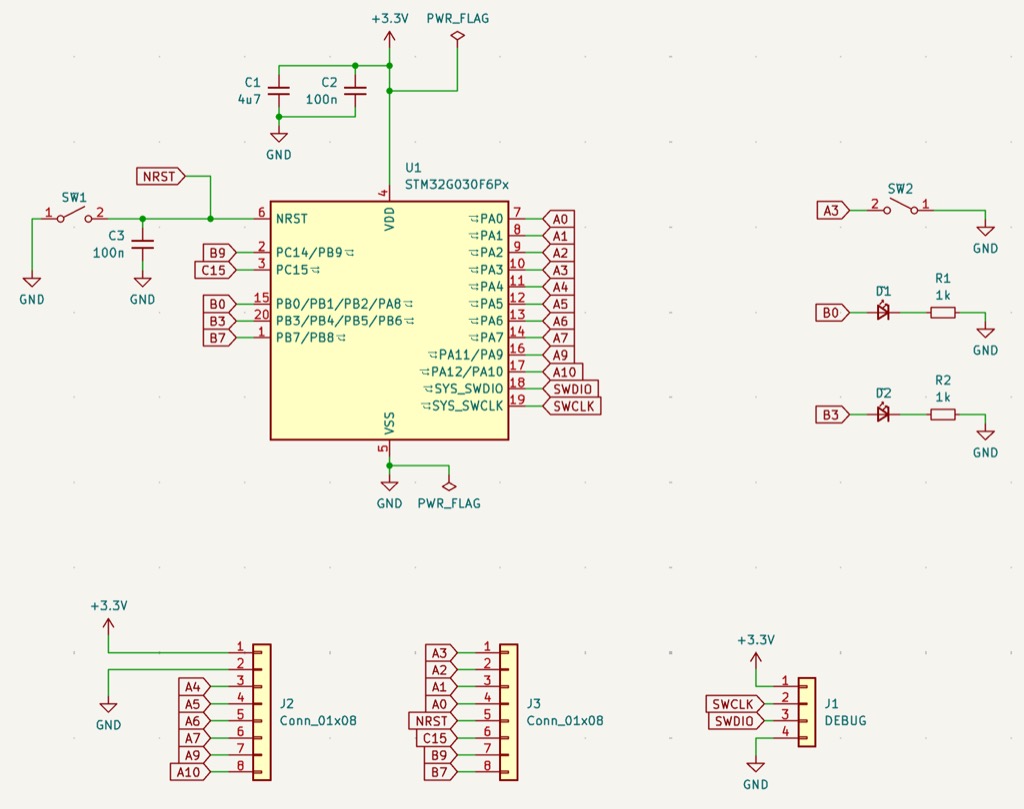Click the B7 label wired to pin 1

pos(217,337)
